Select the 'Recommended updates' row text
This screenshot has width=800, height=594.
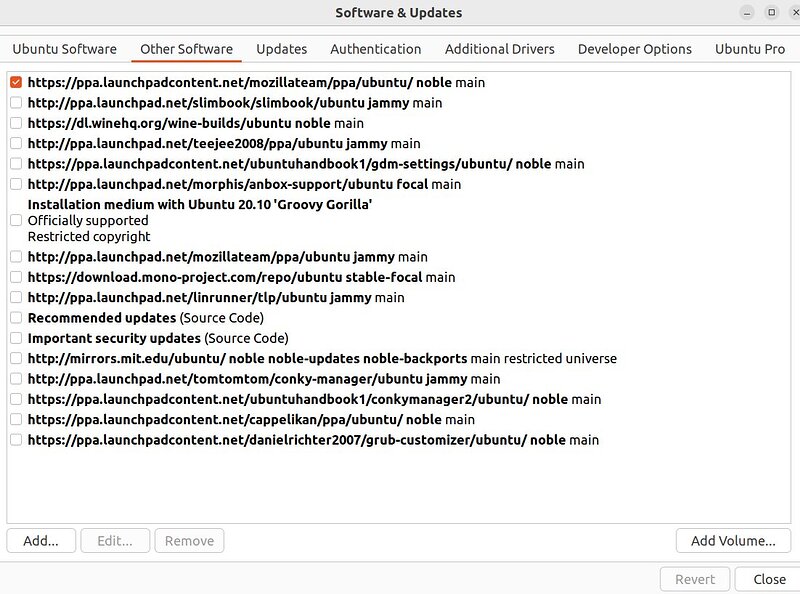pos(145,318)
